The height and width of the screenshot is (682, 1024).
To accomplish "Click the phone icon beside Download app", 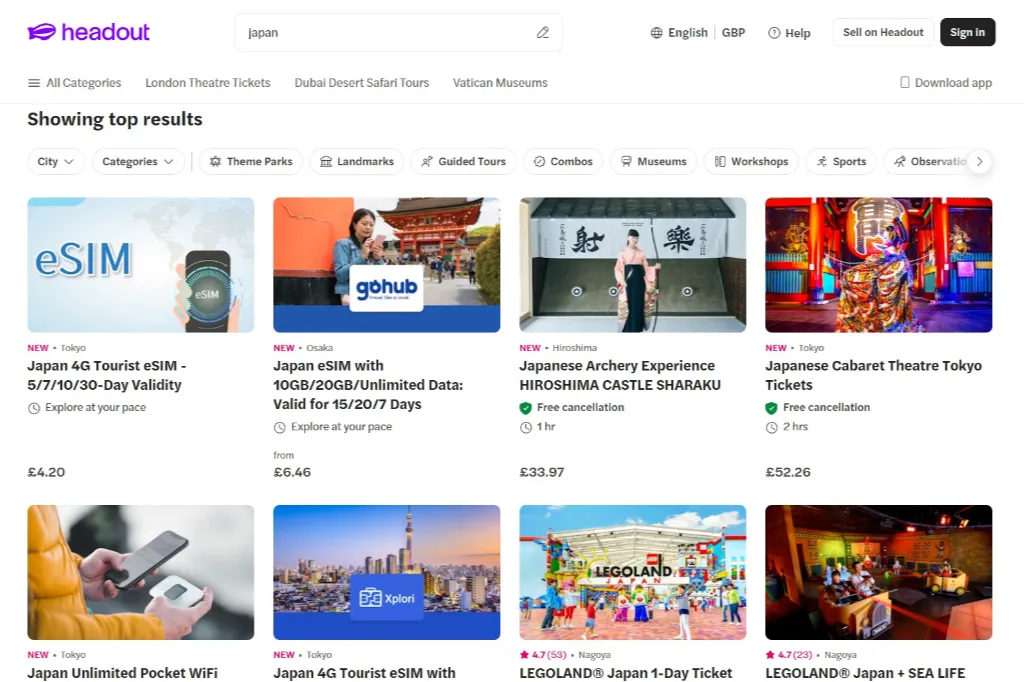I will pos(904,82).
